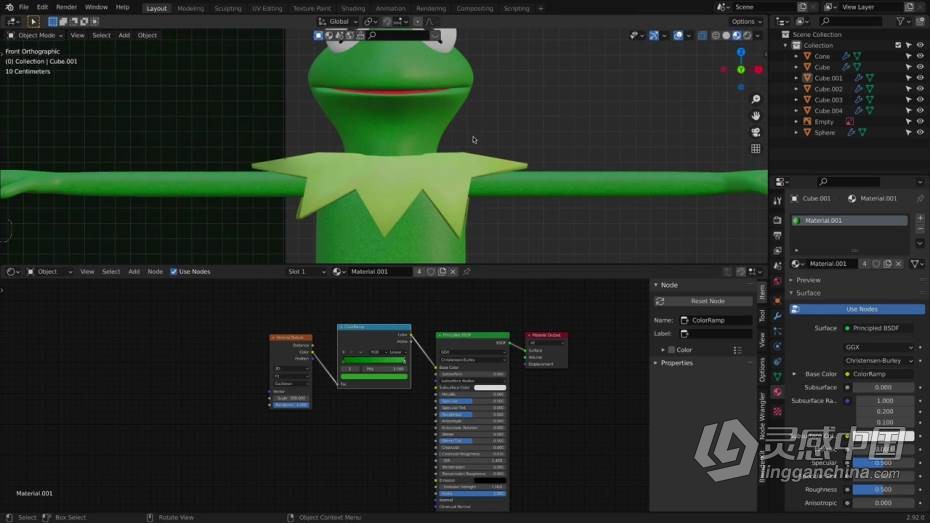This screenshot has width=930, height=523.
Task: Click the pan view hand icon
Action: [756, 116]
